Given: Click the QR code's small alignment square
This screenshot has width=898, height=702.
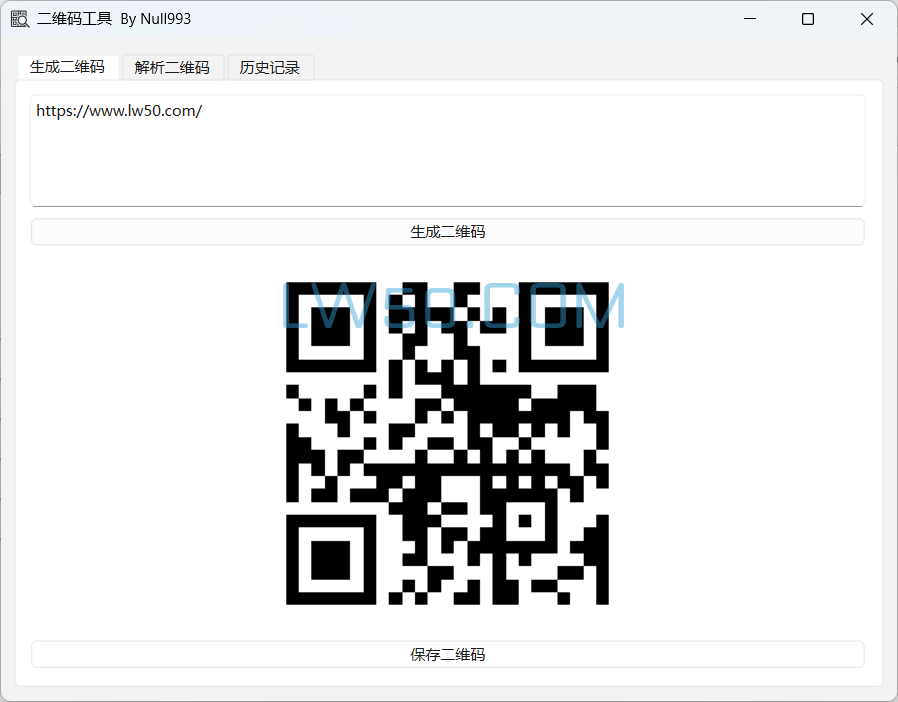Looking at the screenshot, I should 524,520.
